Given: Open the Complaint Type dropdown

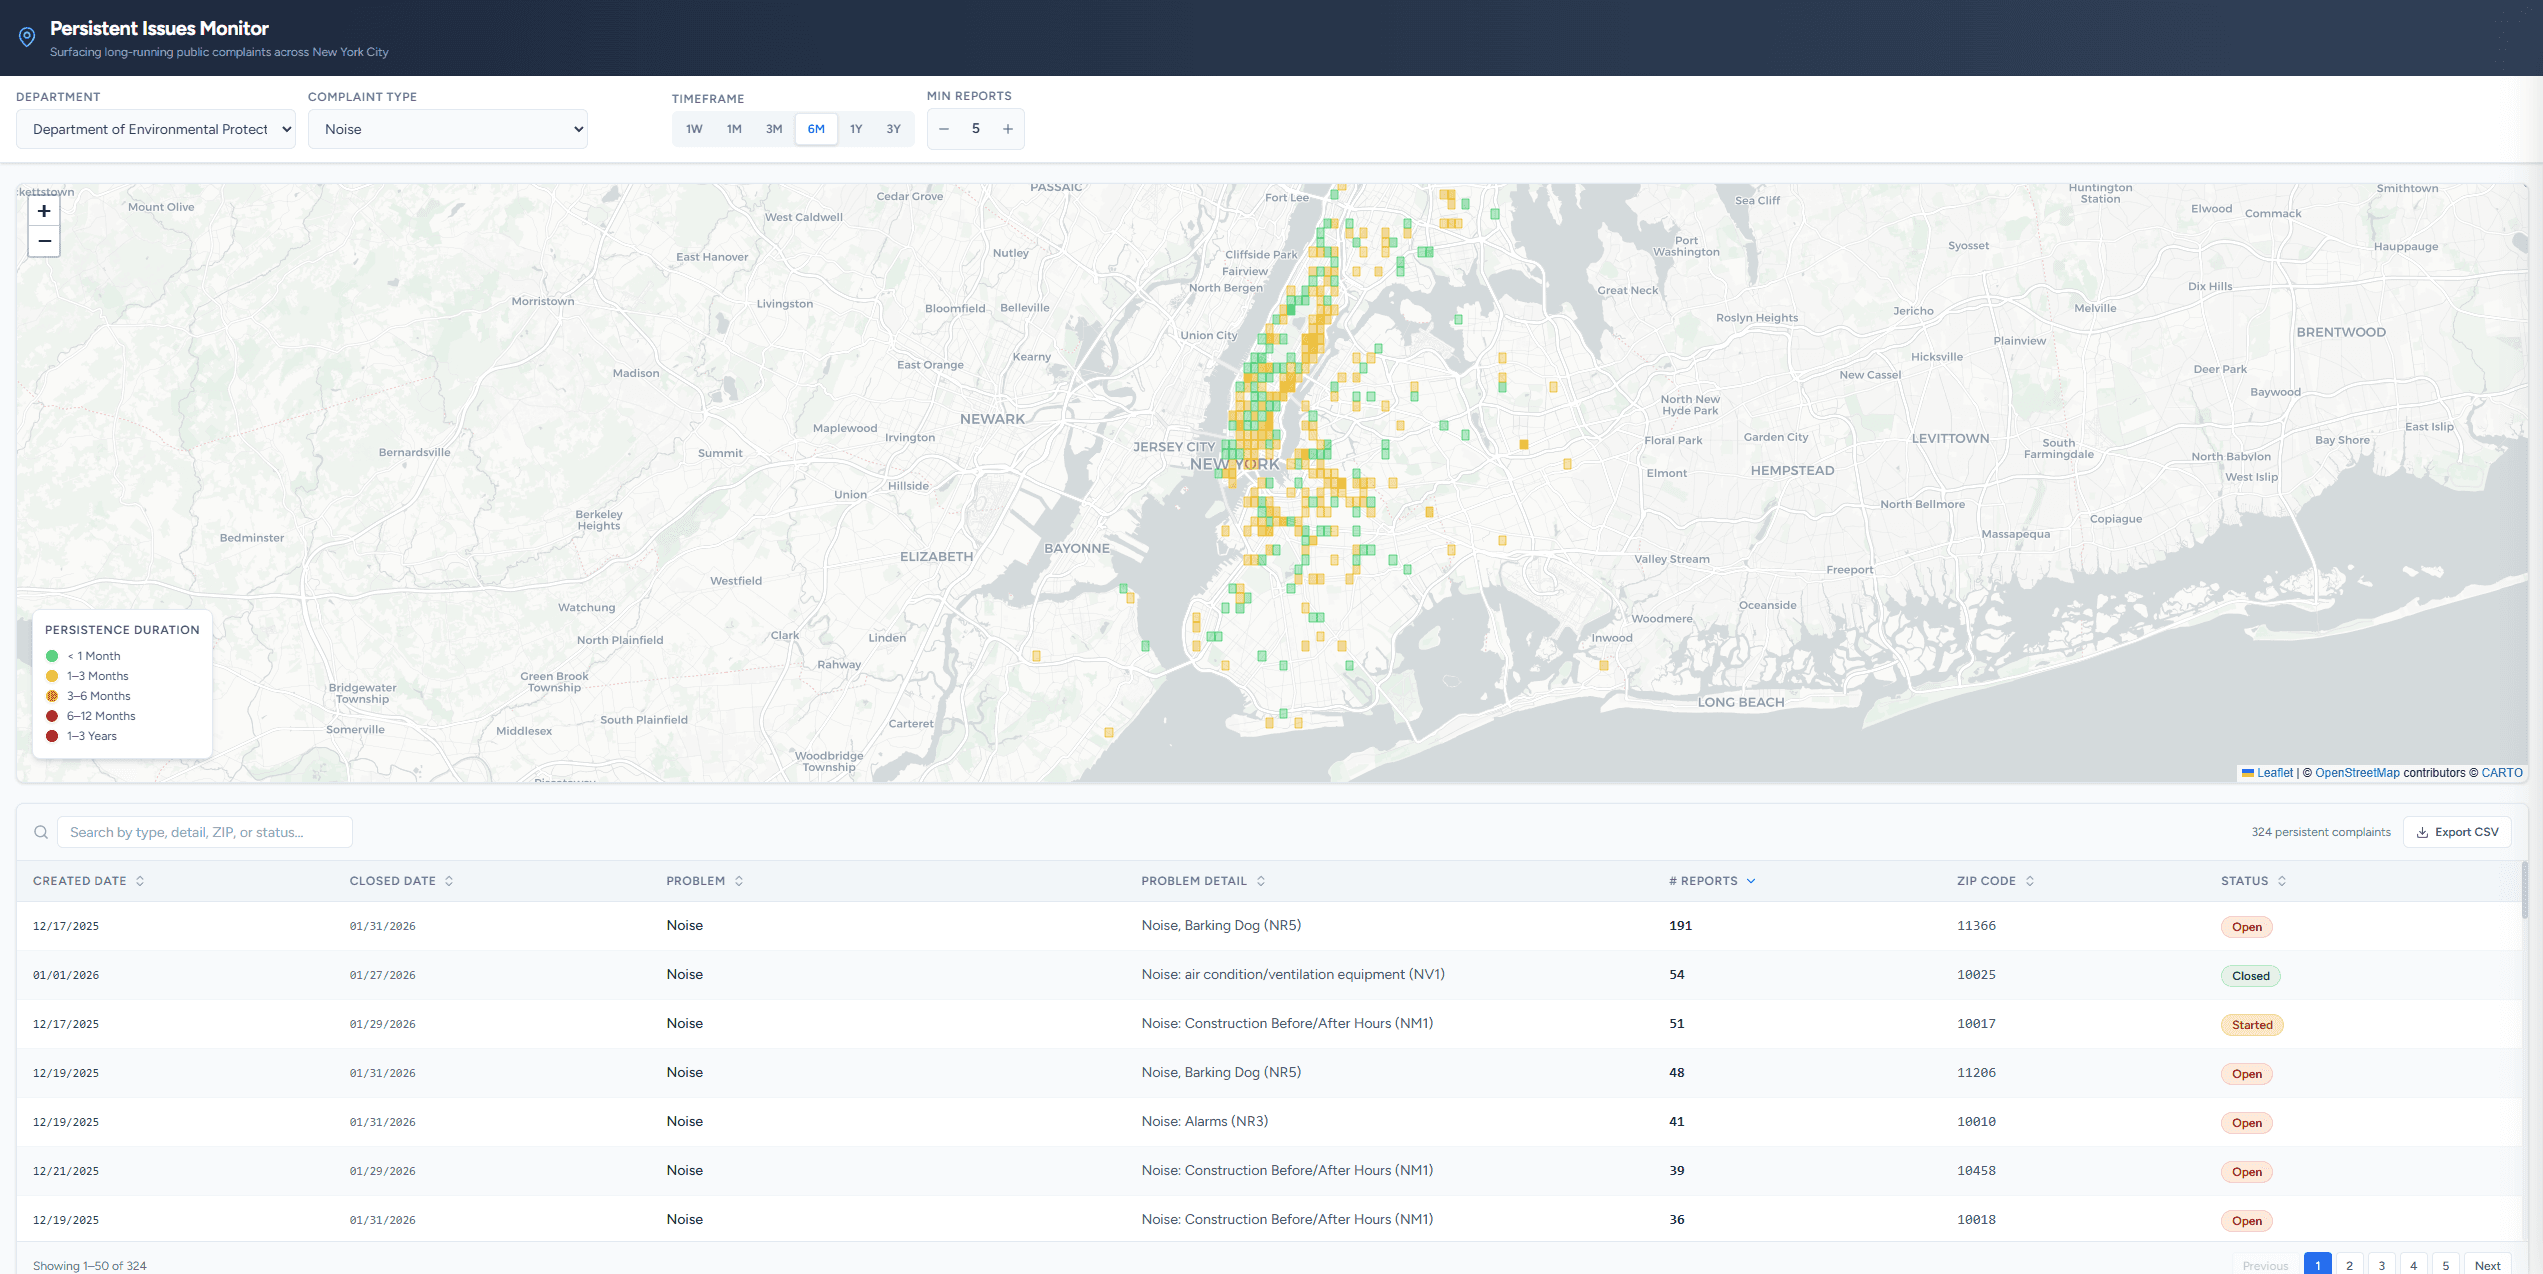Looking at the screenshot, I should point(448,129).
